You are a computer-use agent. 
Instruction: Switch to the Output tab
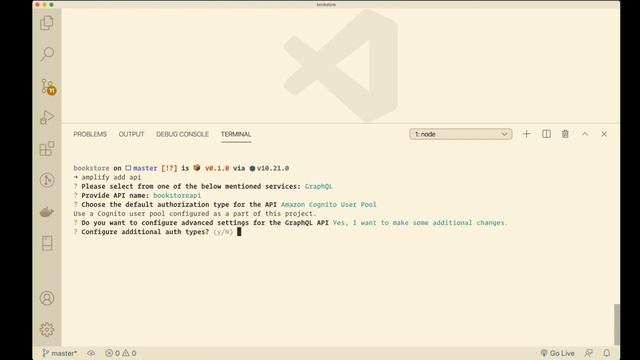(x=131, y=134)
